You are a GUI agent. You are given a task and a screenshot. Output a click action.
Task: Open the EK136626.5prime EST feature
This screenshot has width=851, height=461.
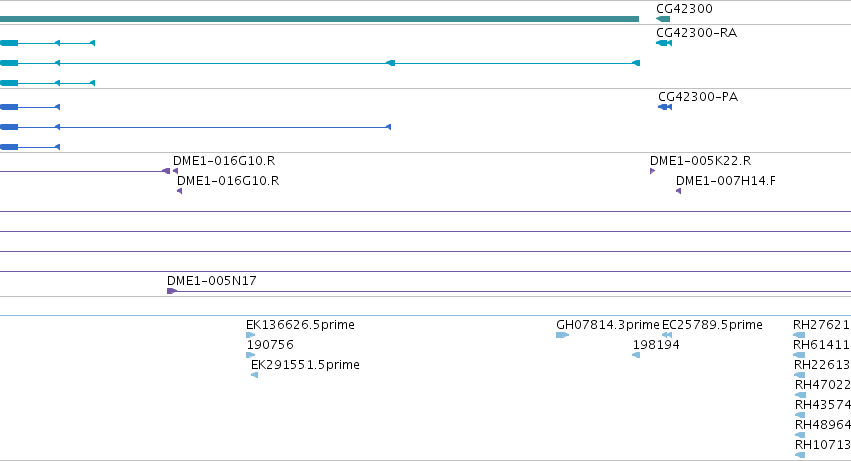pyautogui.click(x=250, y=335)
